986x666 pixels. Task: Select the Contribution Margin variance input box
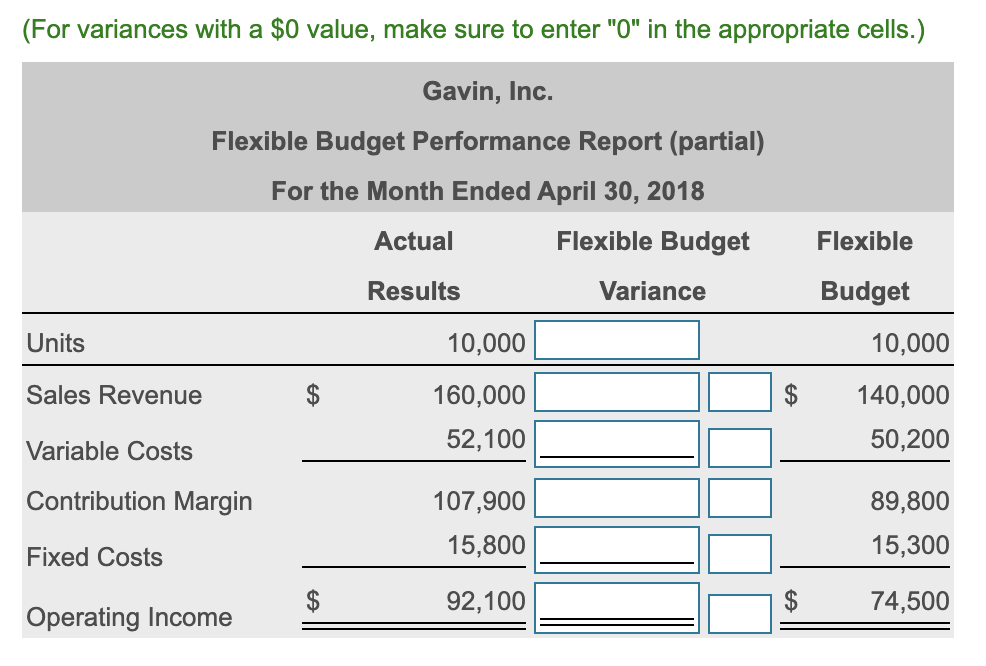coord(616,498)
